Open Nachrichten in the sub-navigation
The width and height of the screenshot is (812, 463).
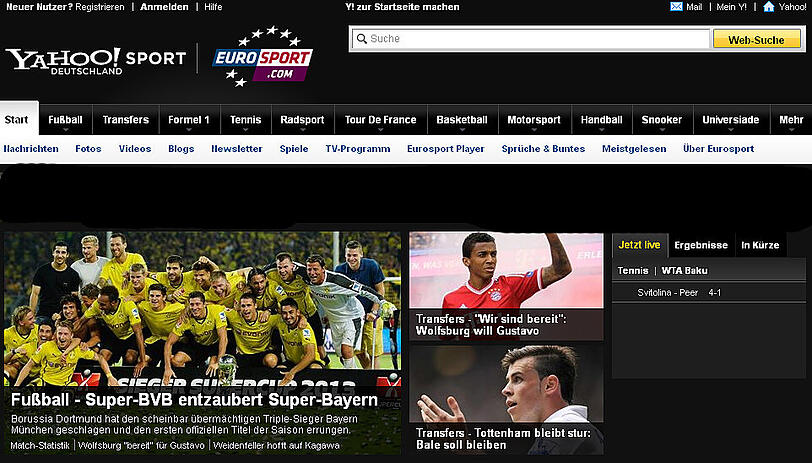(x=31, y=149)
